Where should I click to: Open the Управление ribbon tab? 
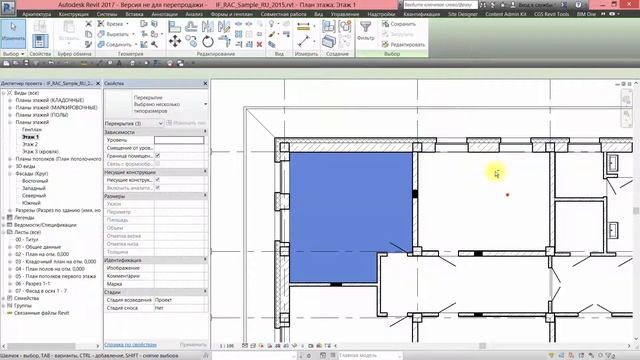coord(345,14)
